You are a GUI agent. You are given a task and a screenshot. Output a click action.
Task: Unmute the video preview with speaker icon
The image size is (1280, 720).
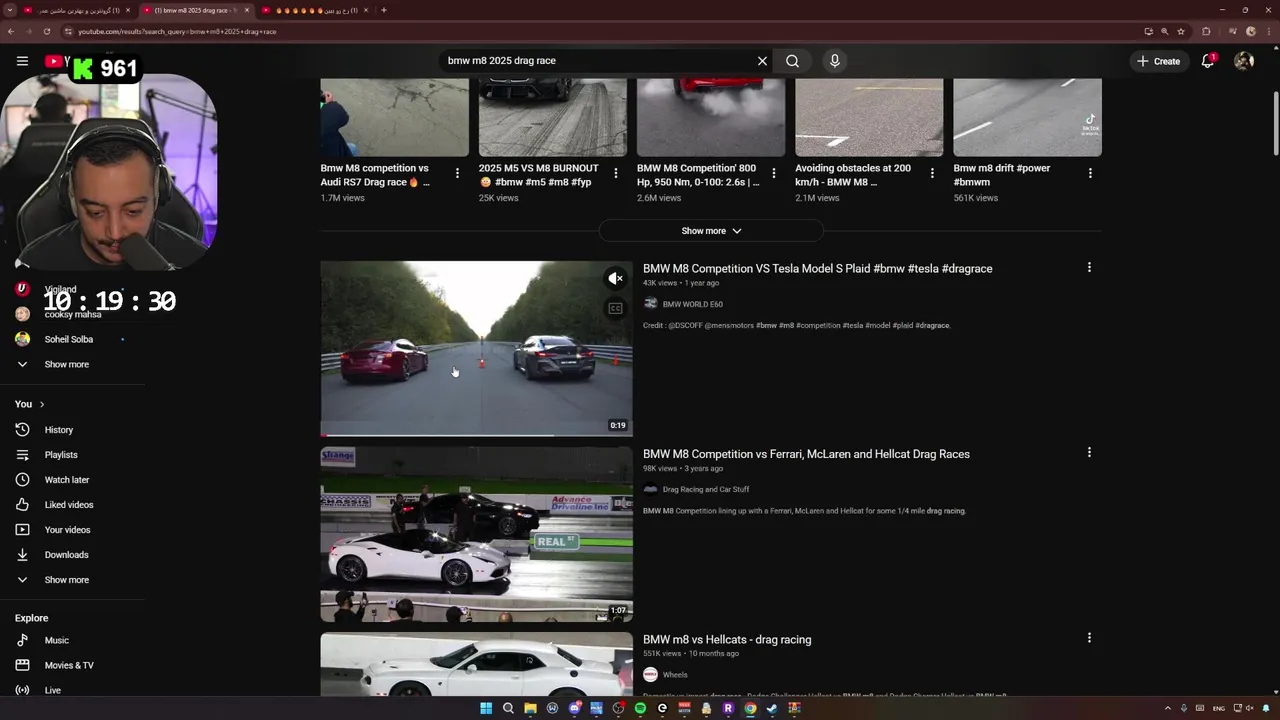pos(615,279)
